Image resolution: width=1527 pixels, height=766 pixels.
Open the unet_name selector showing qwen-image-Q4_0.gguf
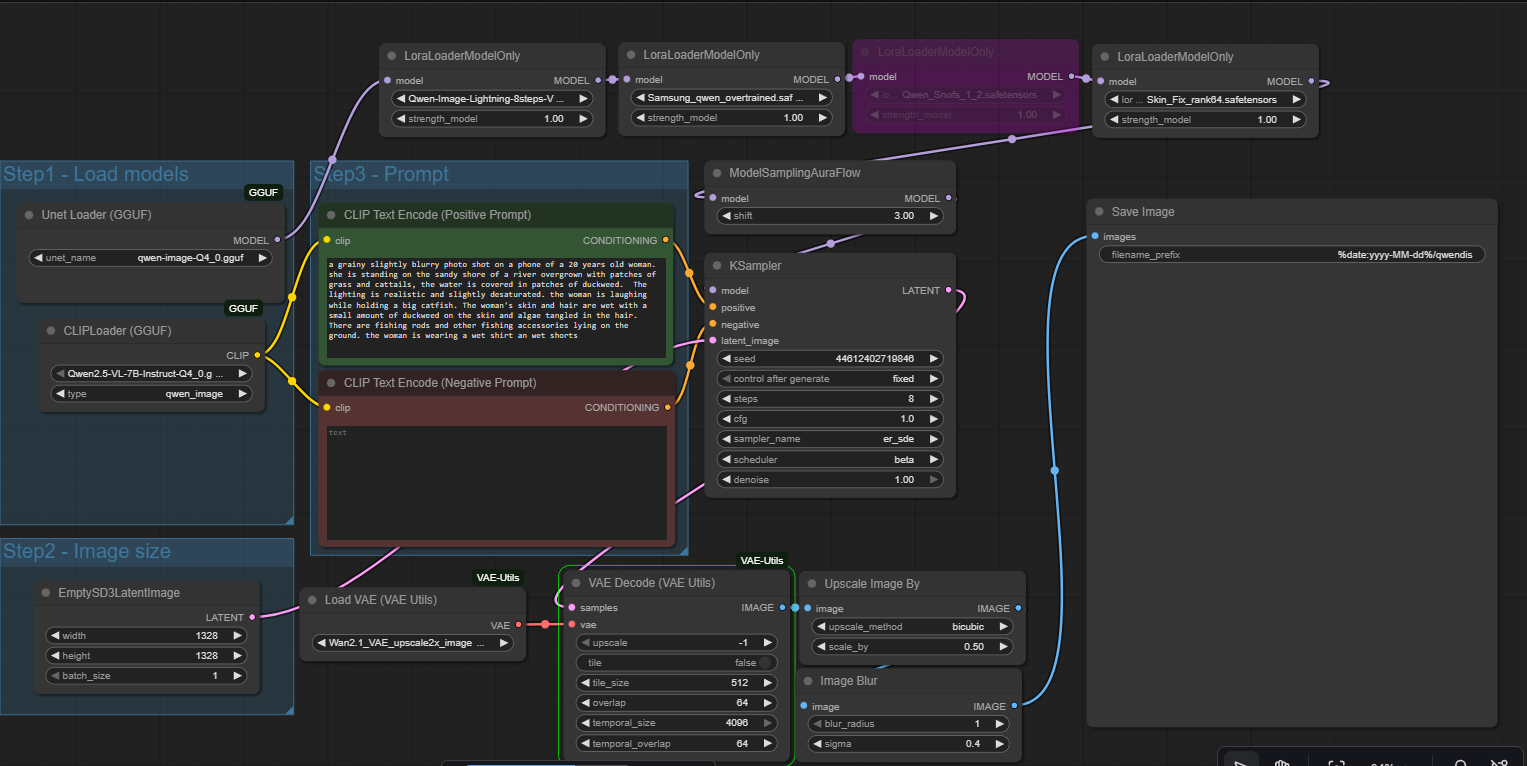[x=150, y=258]
